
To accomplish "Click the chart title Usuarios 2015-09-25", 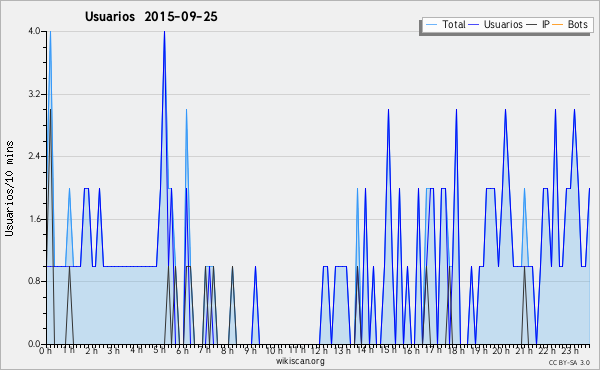I will point(151,17).
